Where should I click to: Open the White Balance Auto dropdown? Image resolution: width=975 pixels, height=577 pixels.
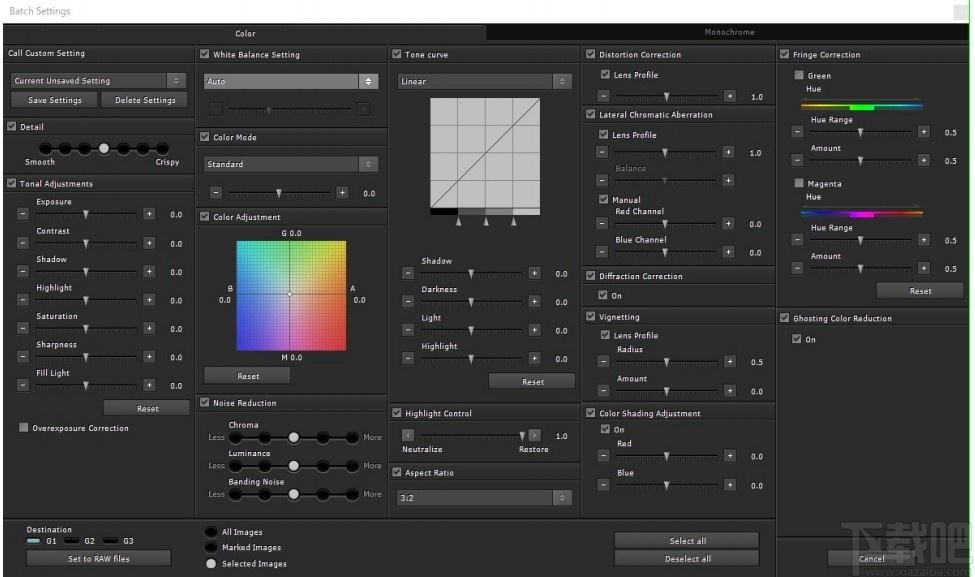click(291, 81)
